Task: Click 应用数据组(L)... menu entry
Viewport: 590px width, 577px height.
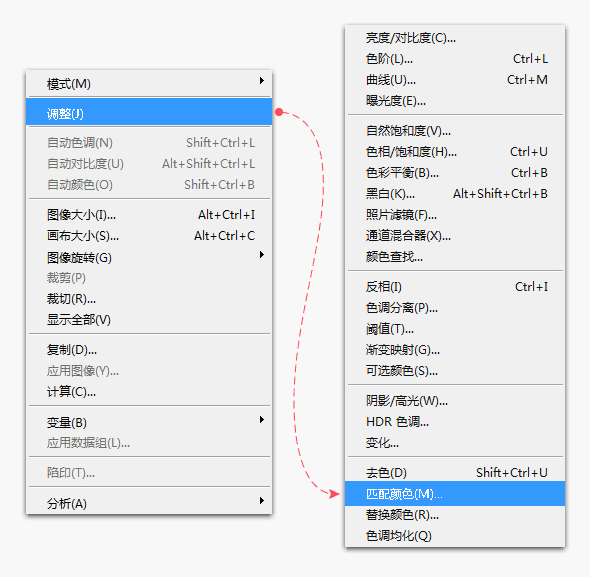Action: [x=149, y=443]
